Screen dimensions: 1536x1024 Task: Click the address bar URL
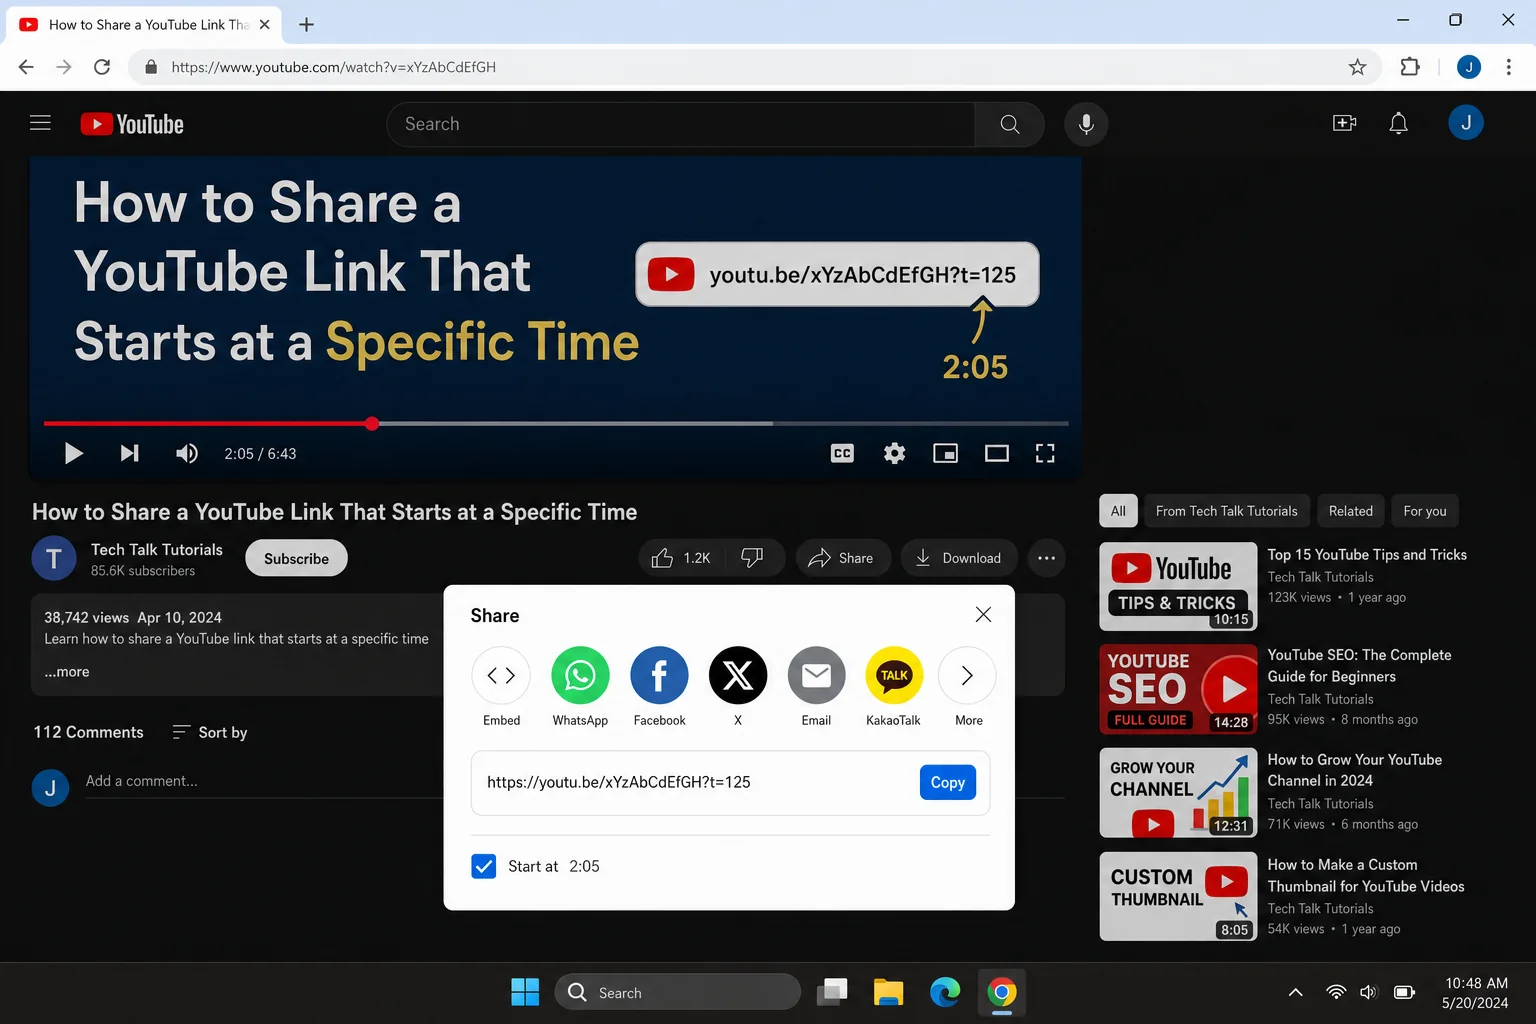(333, 67)
